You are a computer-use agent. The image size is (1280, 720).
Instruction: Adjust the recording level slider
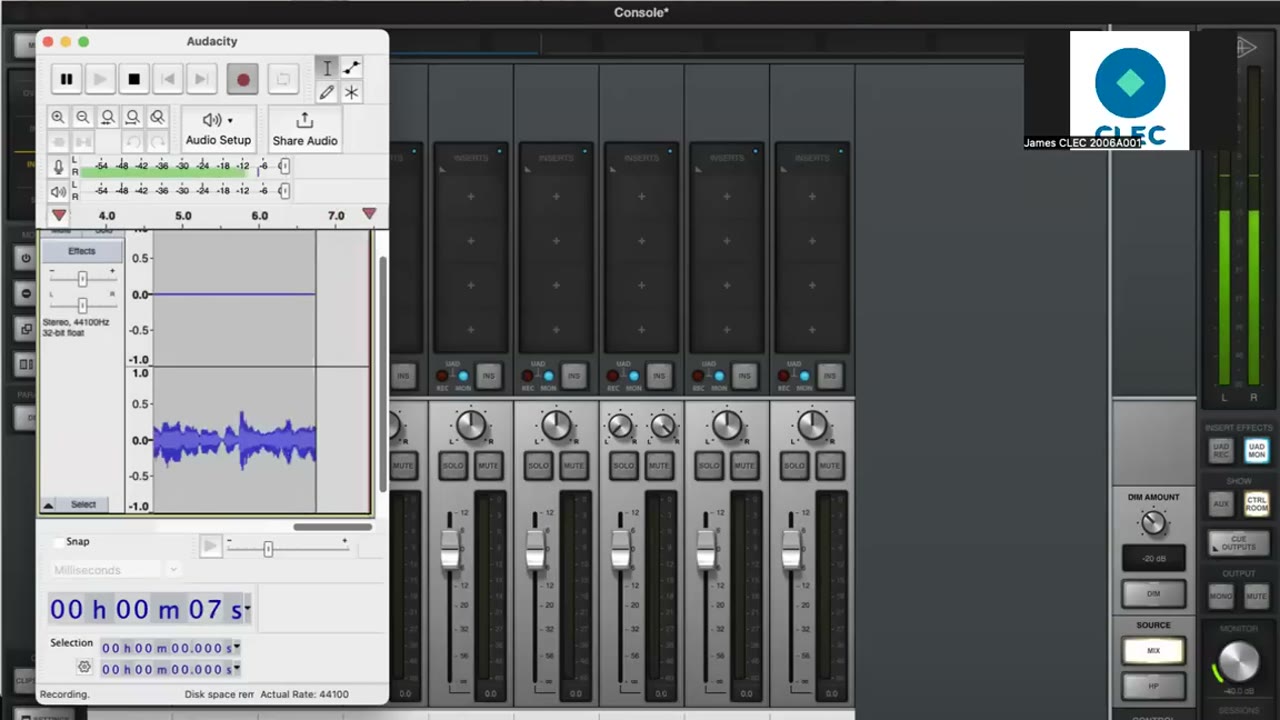[284, 166]
